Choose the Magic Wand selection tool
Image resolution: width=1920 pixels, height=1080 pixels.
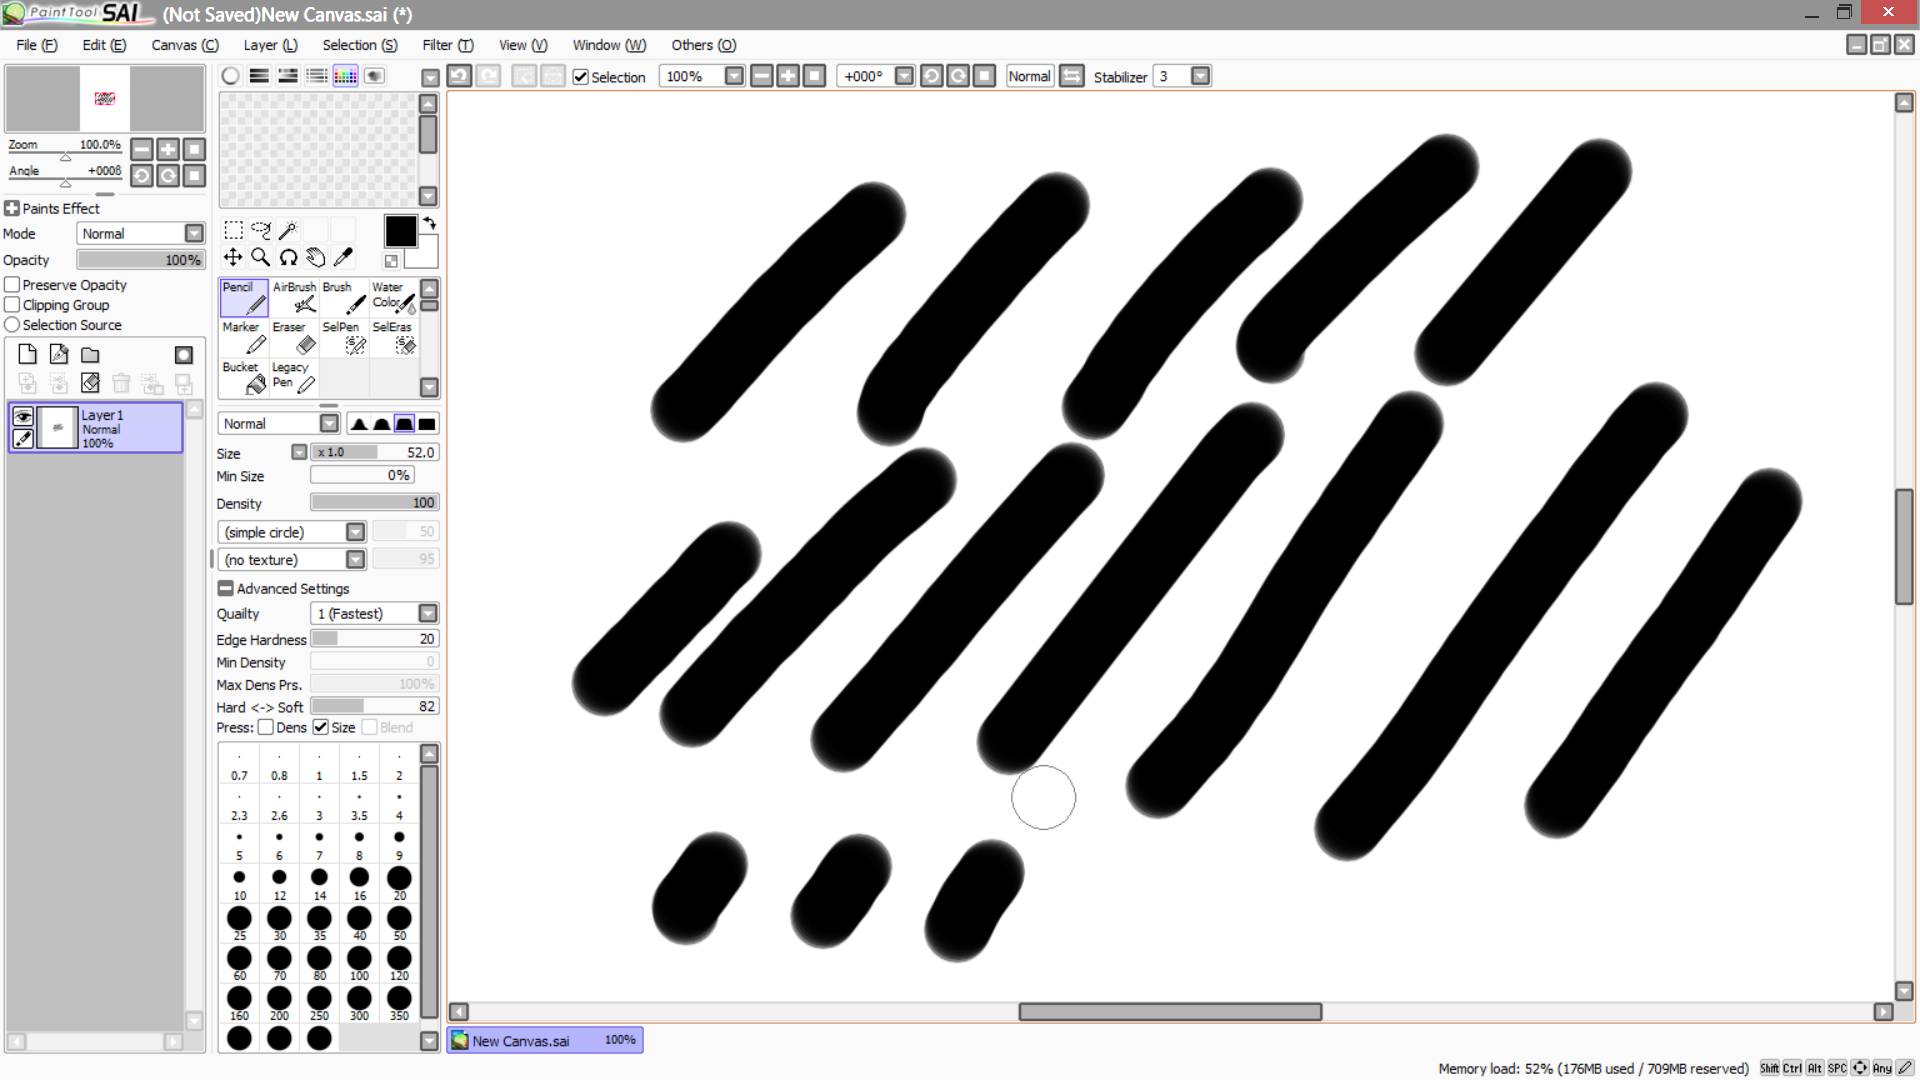coord(288,230)
